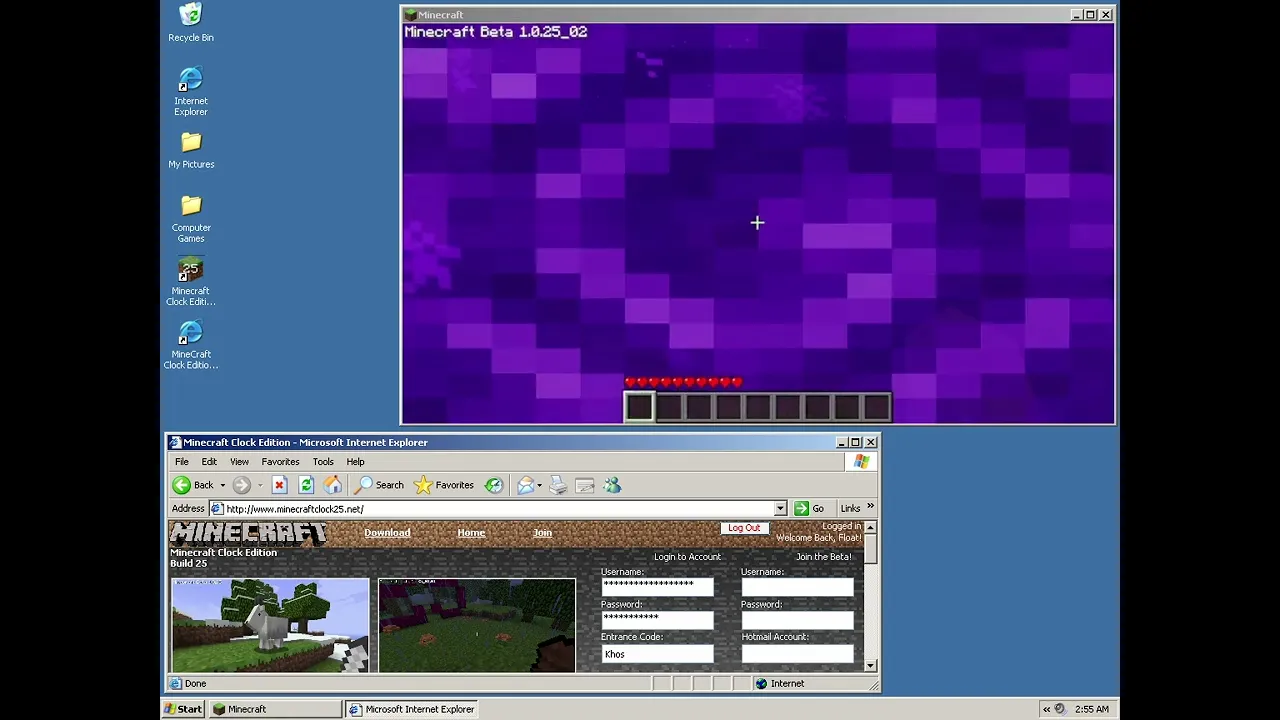This screenshot has height=720, width=1280.
Task: Open the Tools menu
Action: (x=322, y=462)
